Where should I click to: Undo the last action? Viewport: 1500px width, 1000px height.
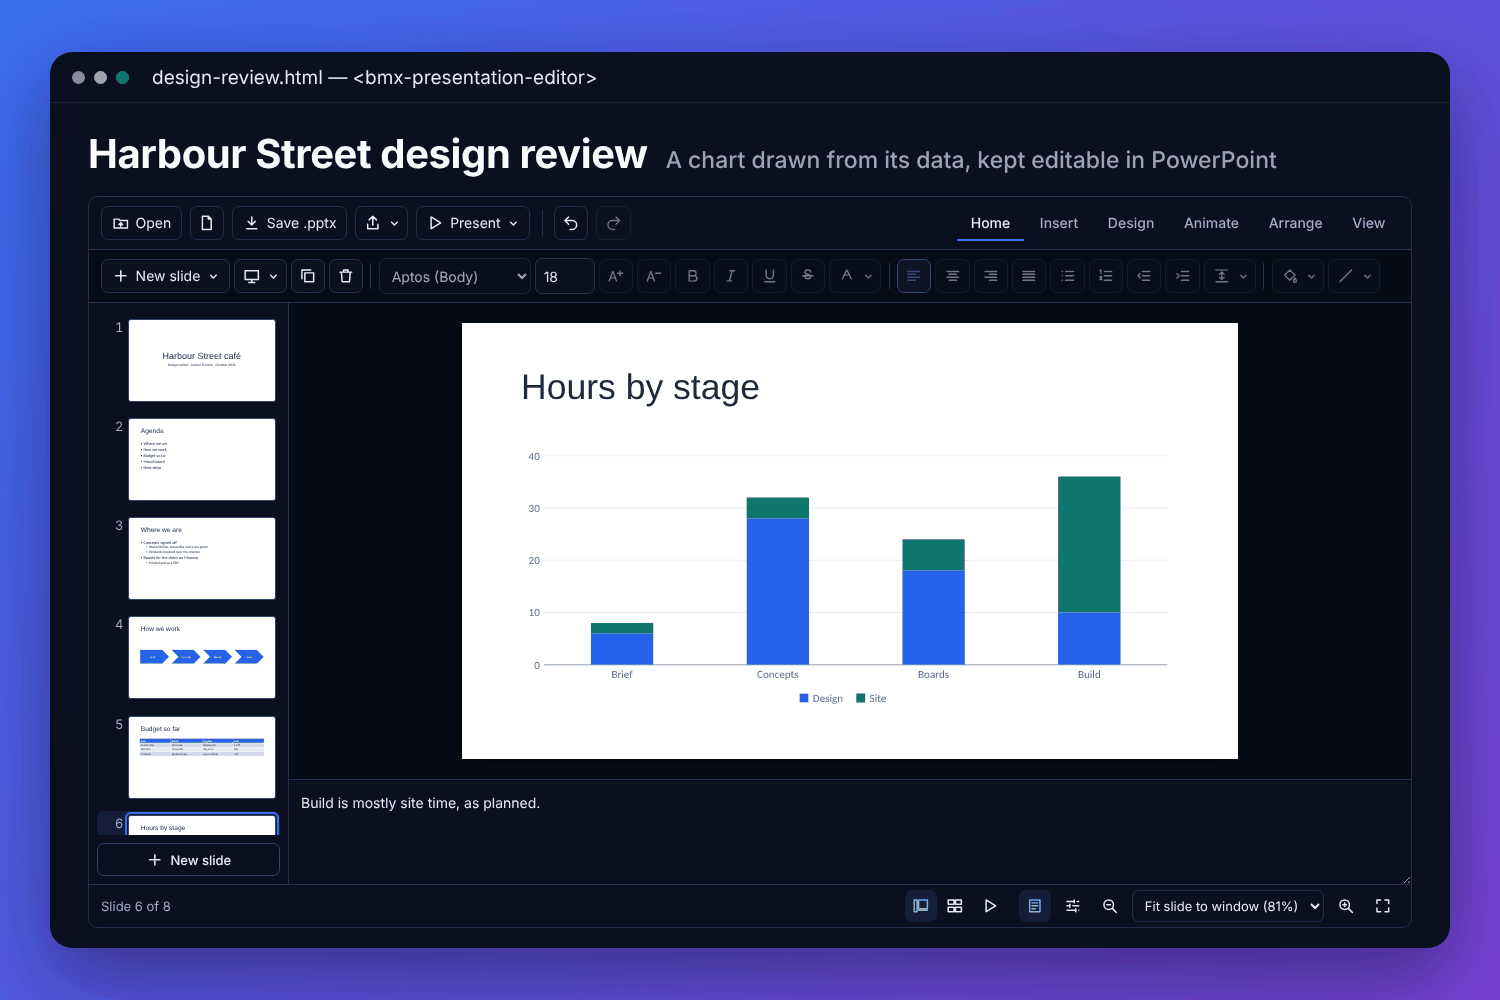[x=571, y=223]
